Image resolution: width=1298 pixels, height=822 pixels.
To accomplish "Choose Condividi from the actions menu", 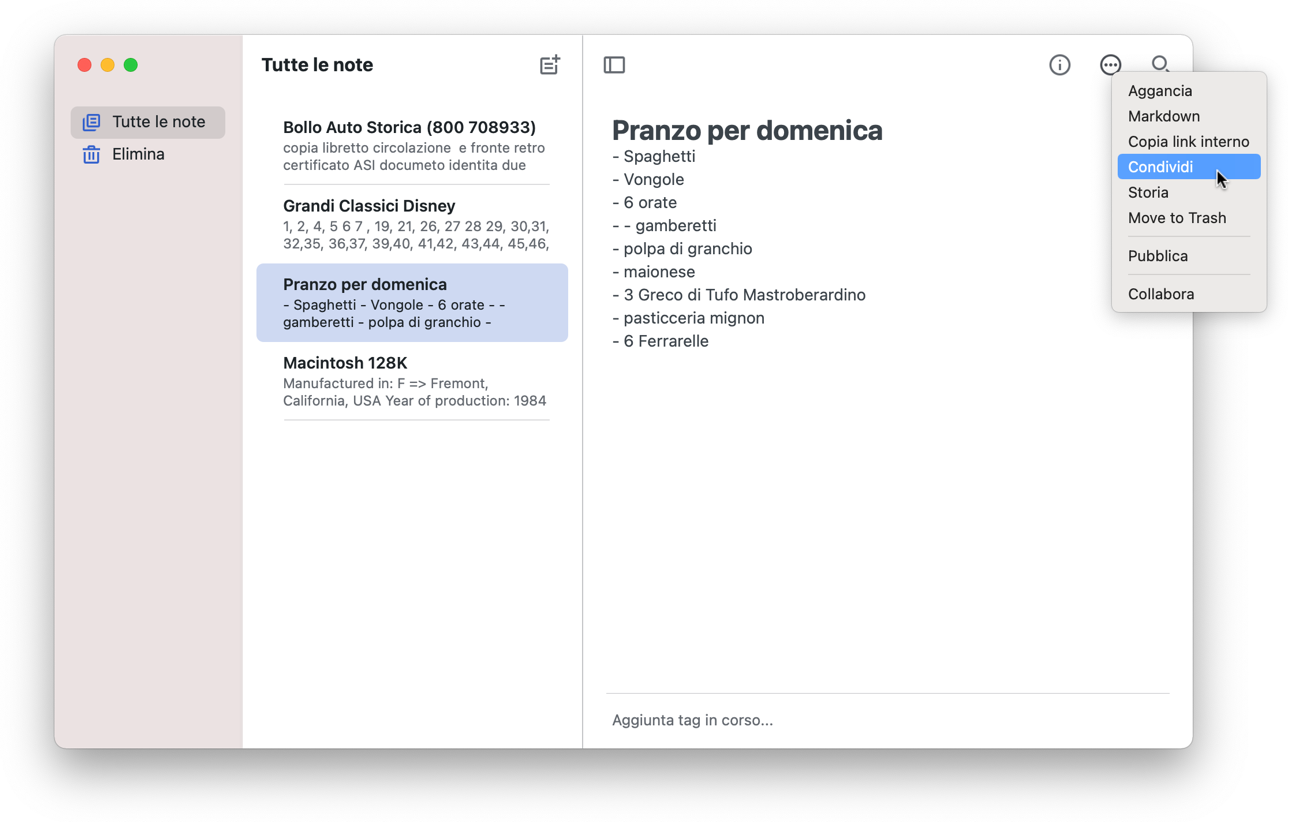I will tap(1159, 166).
